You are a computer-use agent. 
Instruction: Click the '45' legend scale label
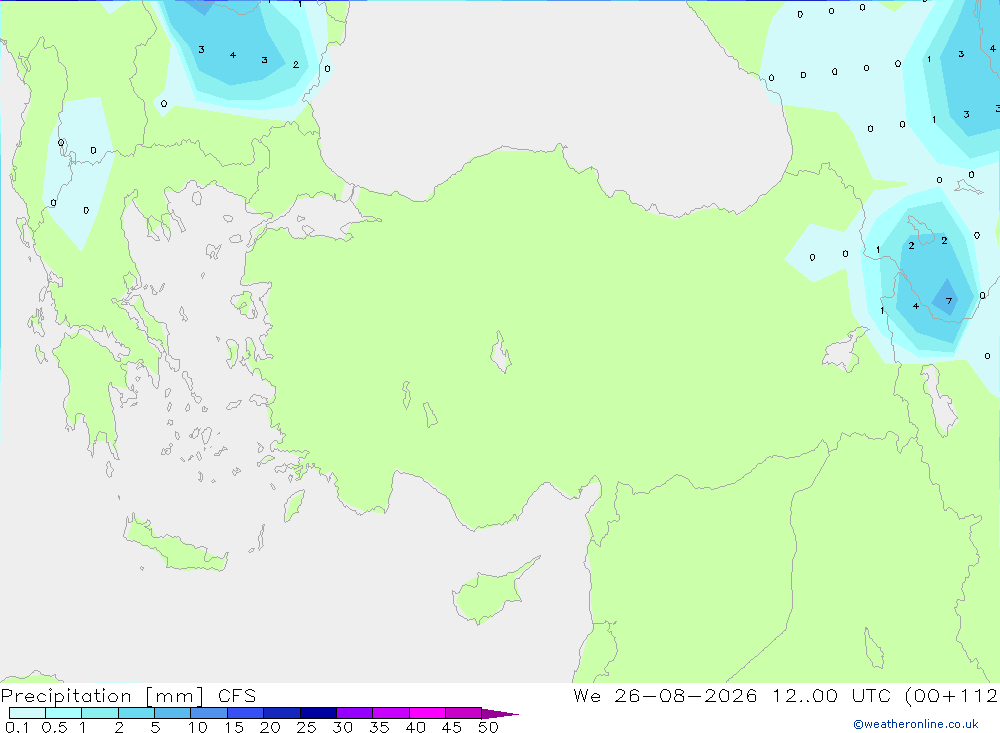[452, 727]
